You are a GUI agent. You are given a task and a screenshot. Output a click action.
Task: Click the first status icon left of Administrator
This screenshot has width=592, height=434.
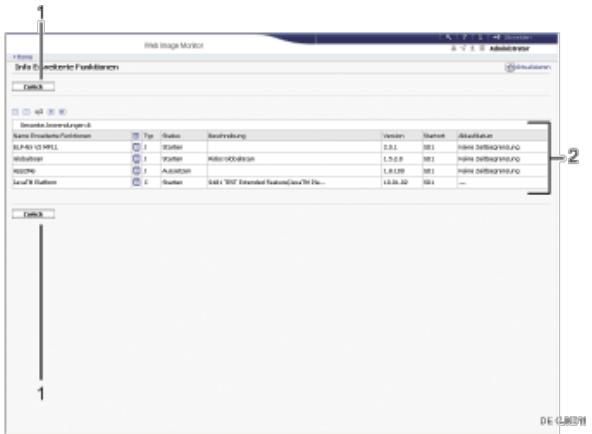coord(454,48)
